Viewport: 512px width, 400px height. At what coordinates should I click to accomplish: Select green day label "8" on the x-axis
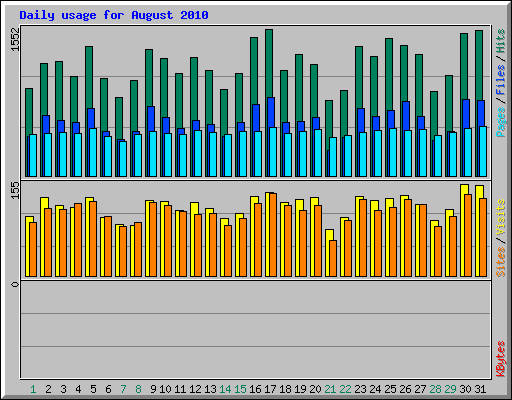coord(138,389)
